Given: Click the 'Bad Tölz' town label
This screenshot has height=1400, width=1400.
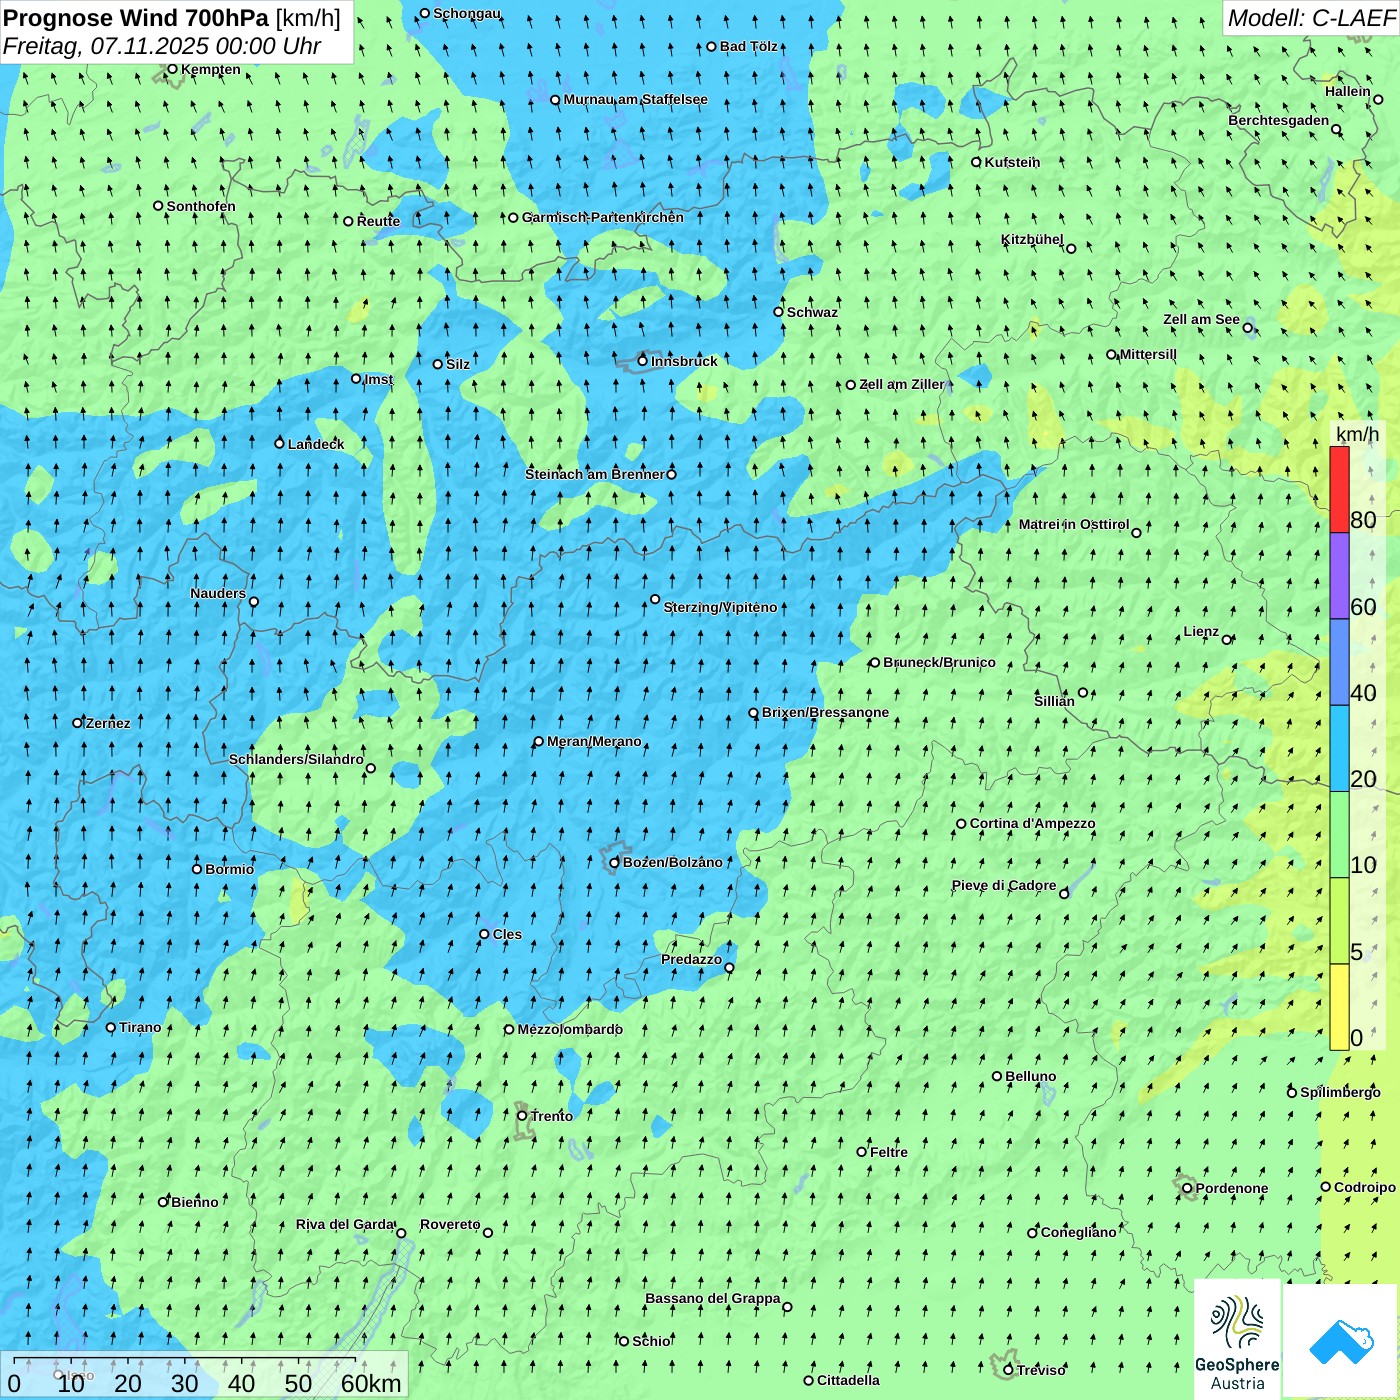Looking at the screenshot, I should (x=749, y=46).
